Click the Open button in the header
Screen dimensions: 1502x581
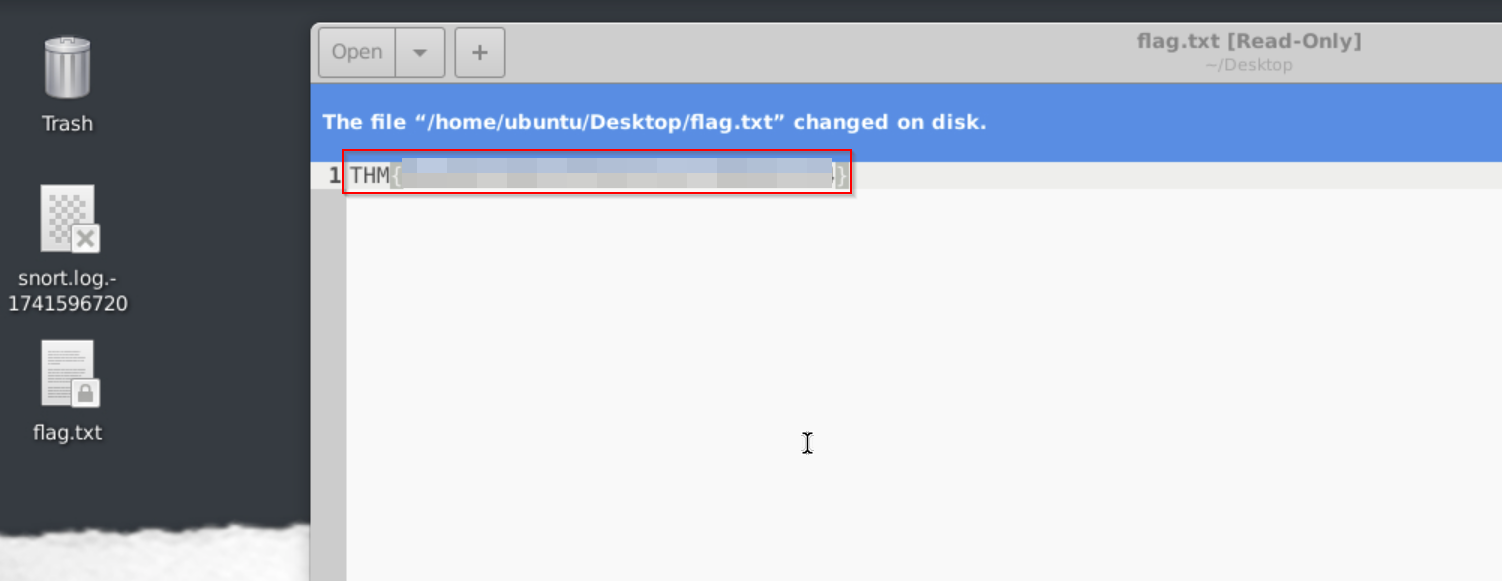tap(357, 52)
